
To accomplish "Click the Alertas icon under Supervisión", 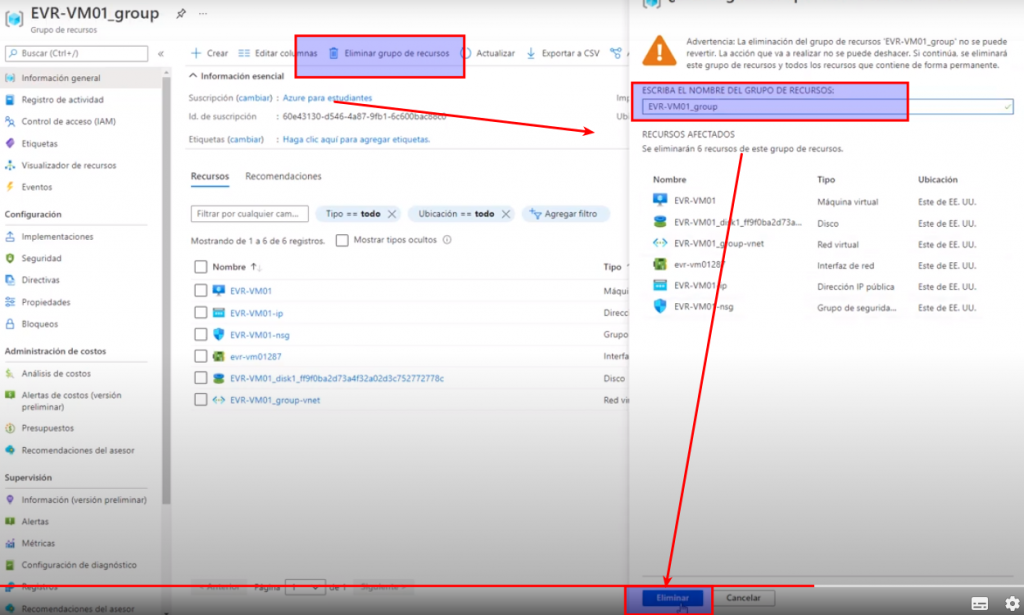I will [x=10, y=521].
